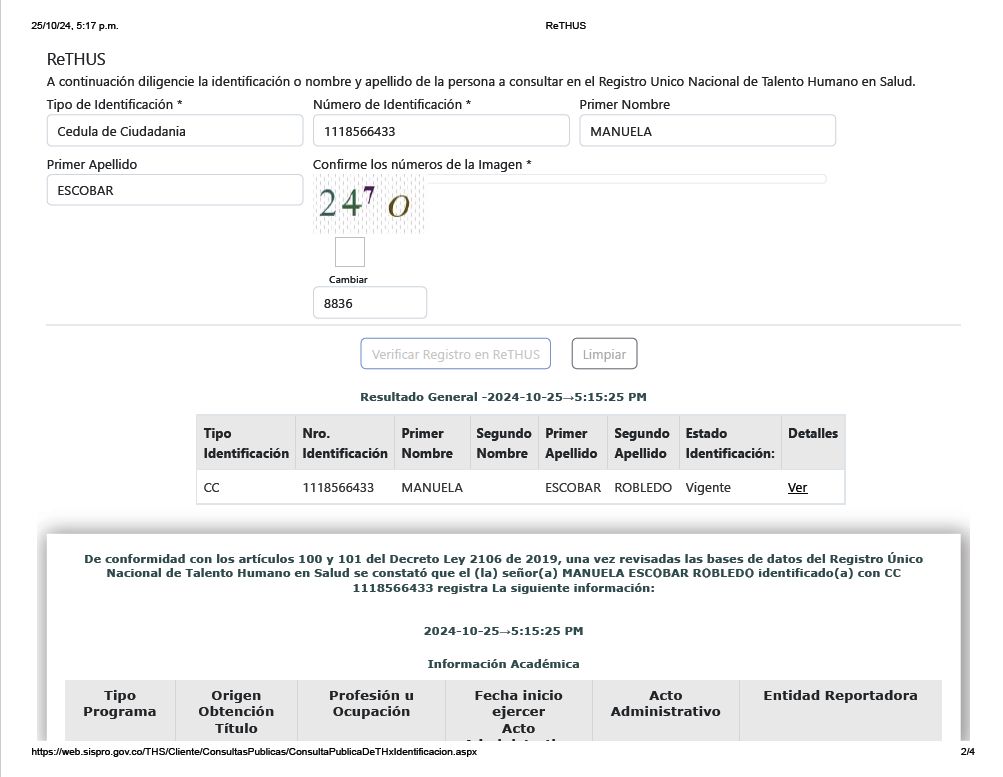1003x777 pixels.
Task: Click the Cambiar captcha refresh icon
Action: tap(349, 252)
